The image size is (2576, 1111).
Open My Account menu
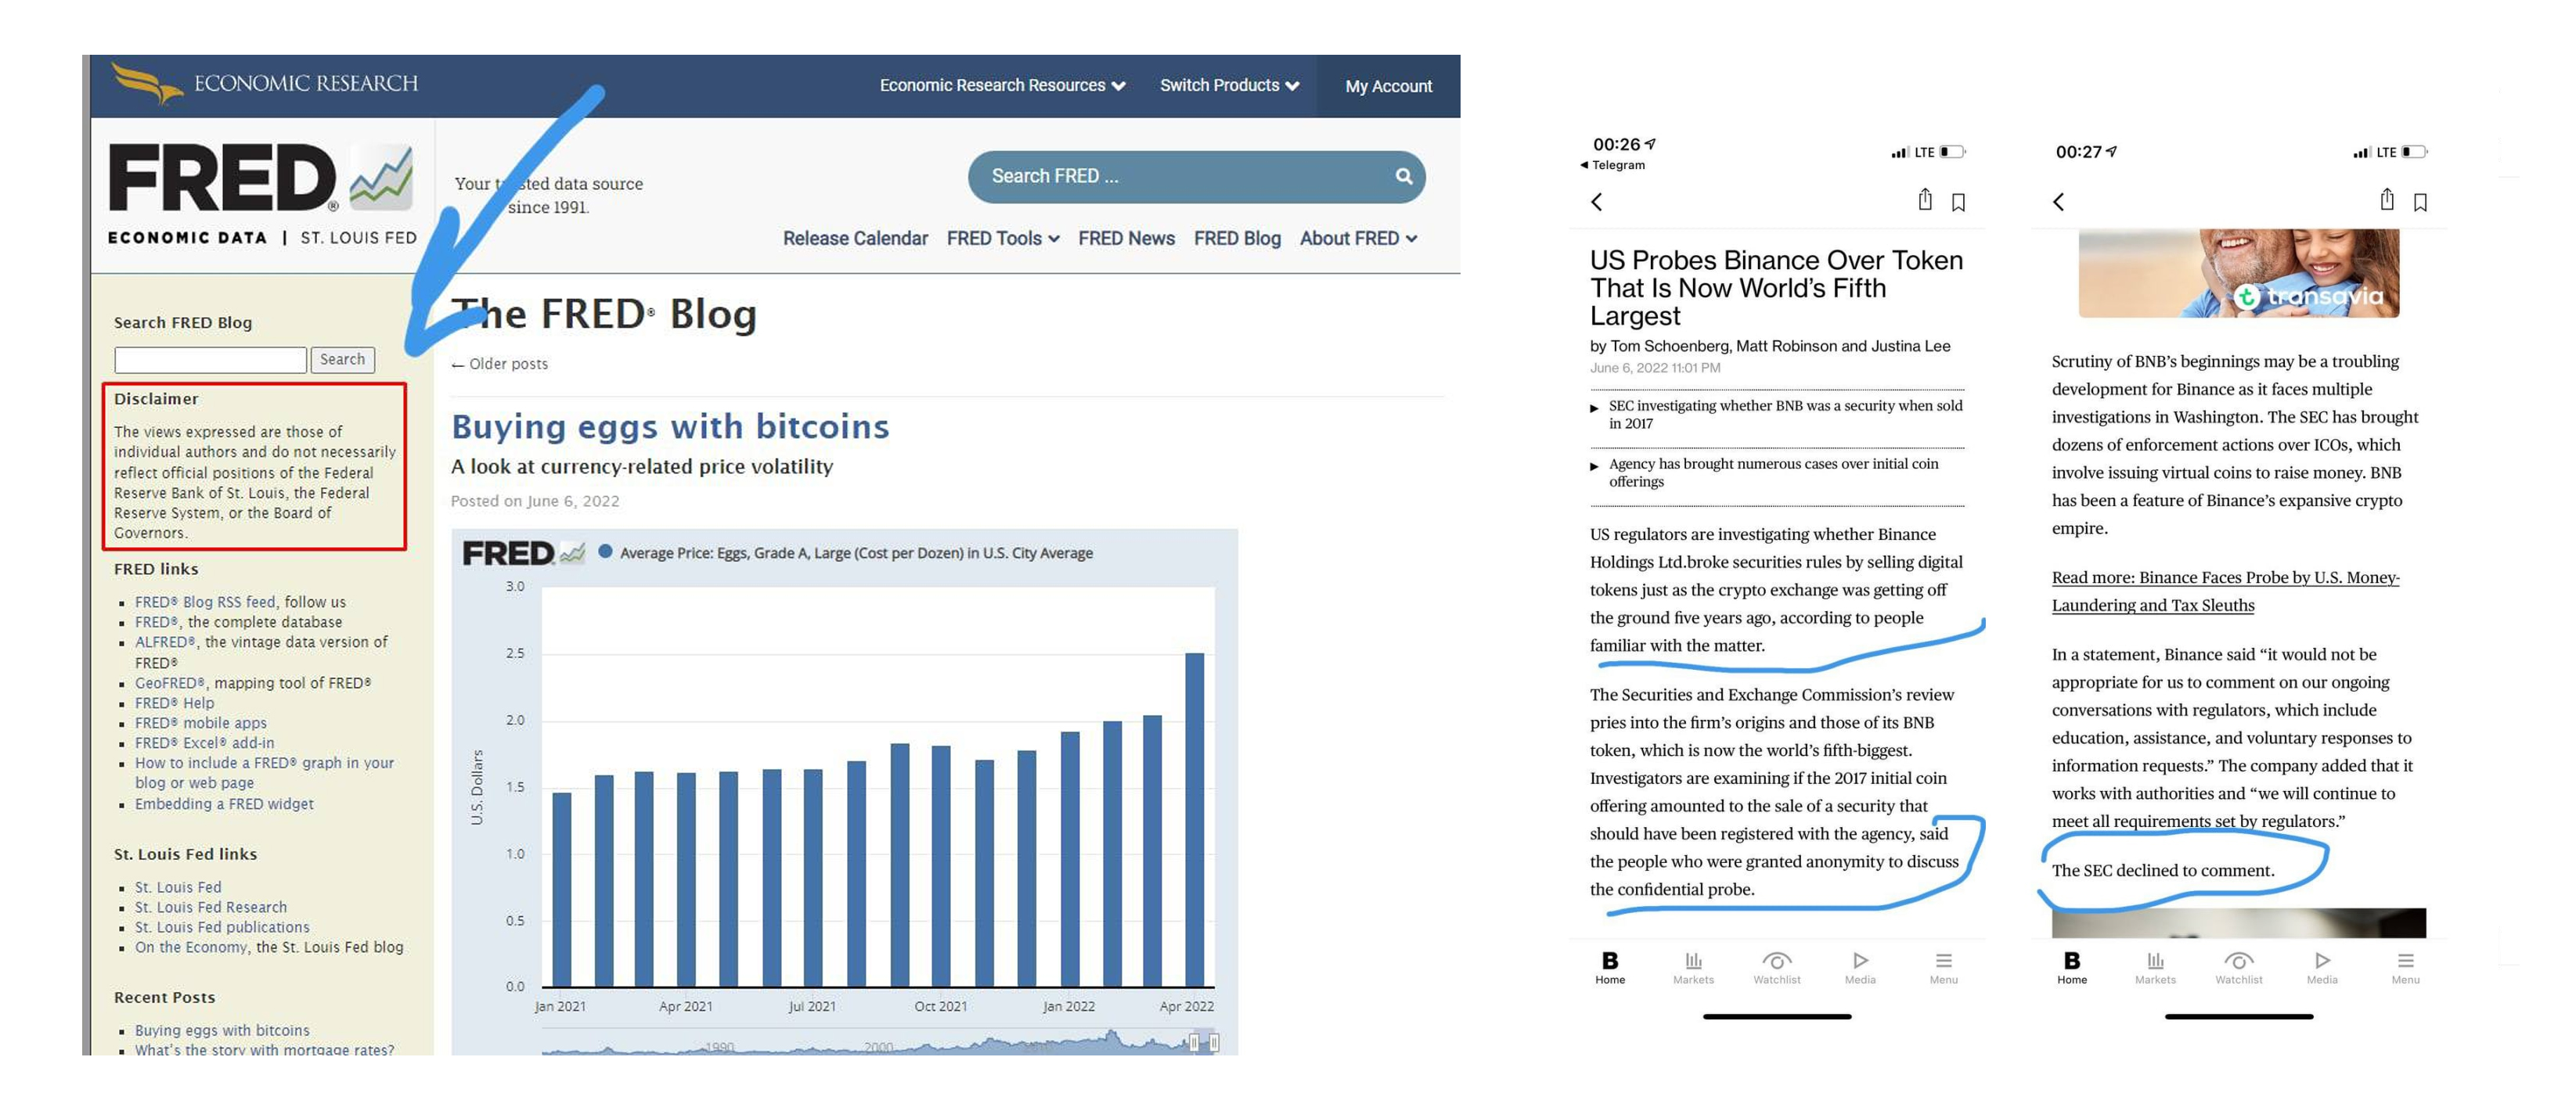coord(1388,86)
